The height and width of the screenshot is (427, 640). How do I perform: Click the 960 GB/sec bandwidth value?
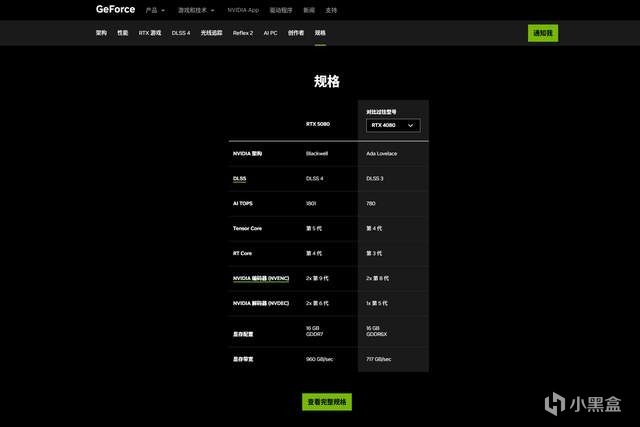pos(319,359)
